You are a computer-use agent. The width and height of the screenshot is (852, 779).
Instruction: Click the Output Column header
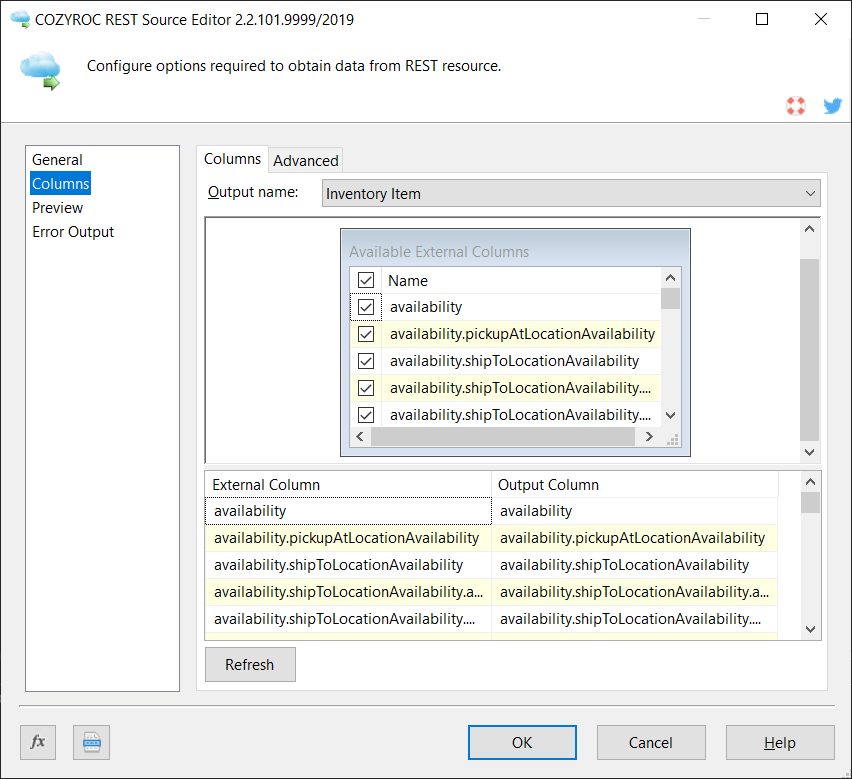[x=635, y=485]
